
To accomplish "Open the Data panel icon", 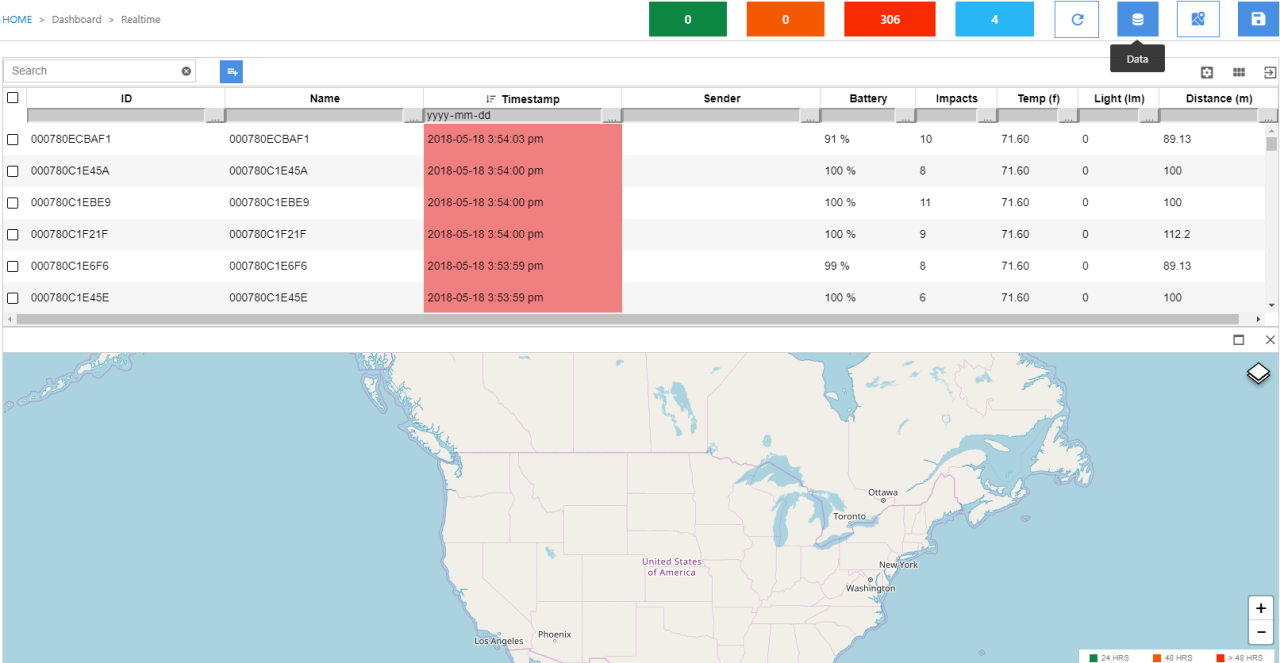I will click(1137, 19).
